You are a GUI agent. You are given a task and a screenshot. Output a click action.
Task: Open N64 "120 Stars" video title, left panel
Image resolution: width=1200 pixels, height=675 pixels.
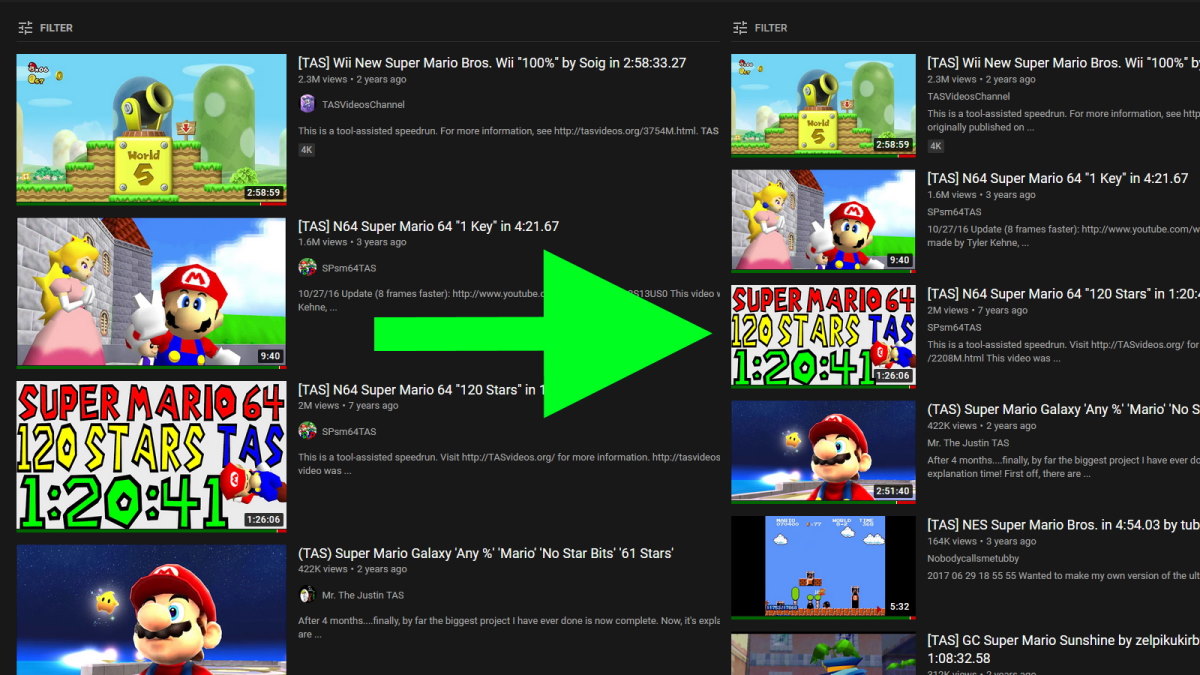420,389
